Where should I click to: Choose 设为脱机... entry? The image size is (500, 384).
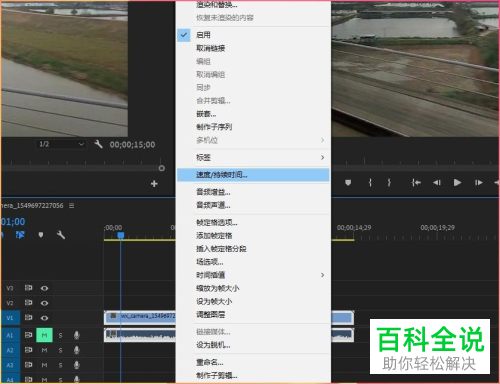click(x=253, y=345)
